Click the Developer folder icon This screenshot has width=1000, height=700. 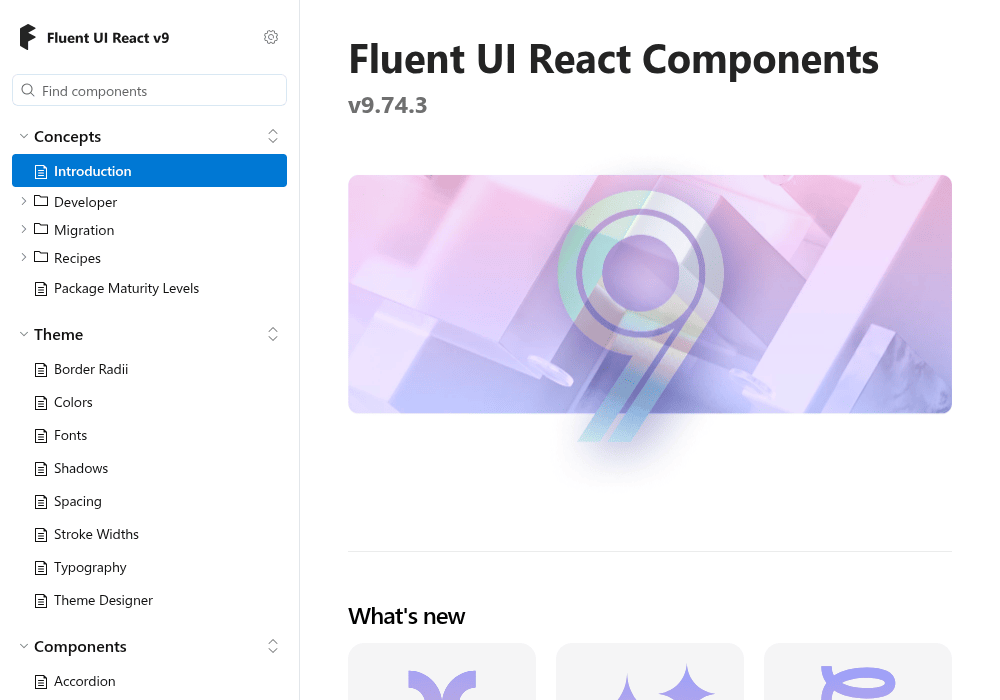[x=41, y=201]
